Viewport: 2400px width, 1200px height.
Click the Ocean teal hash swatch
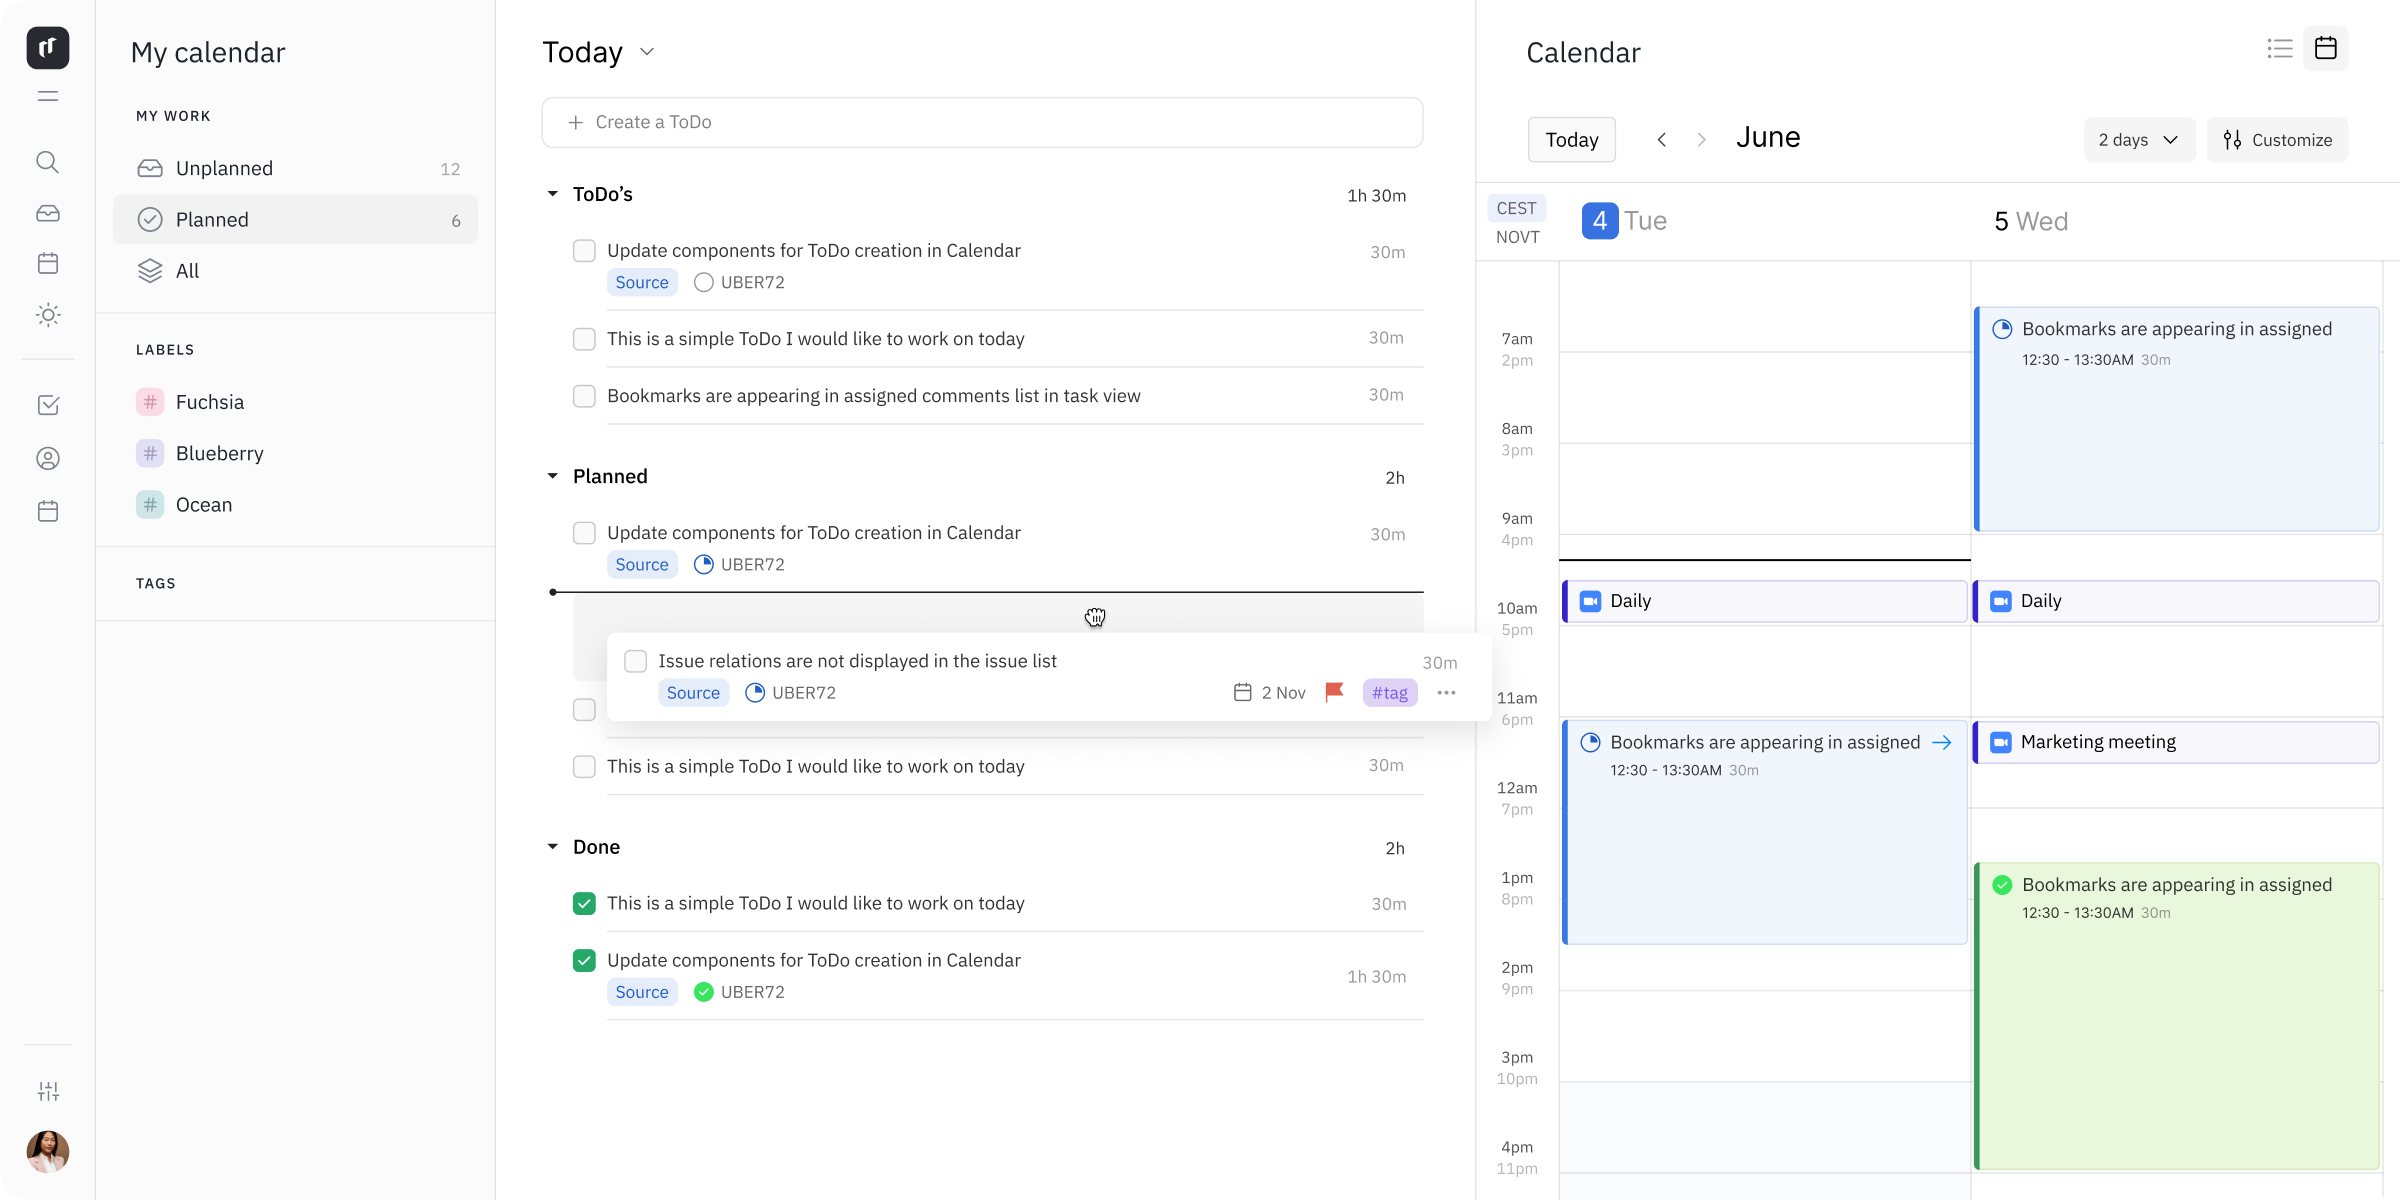(x=150, y=505)
